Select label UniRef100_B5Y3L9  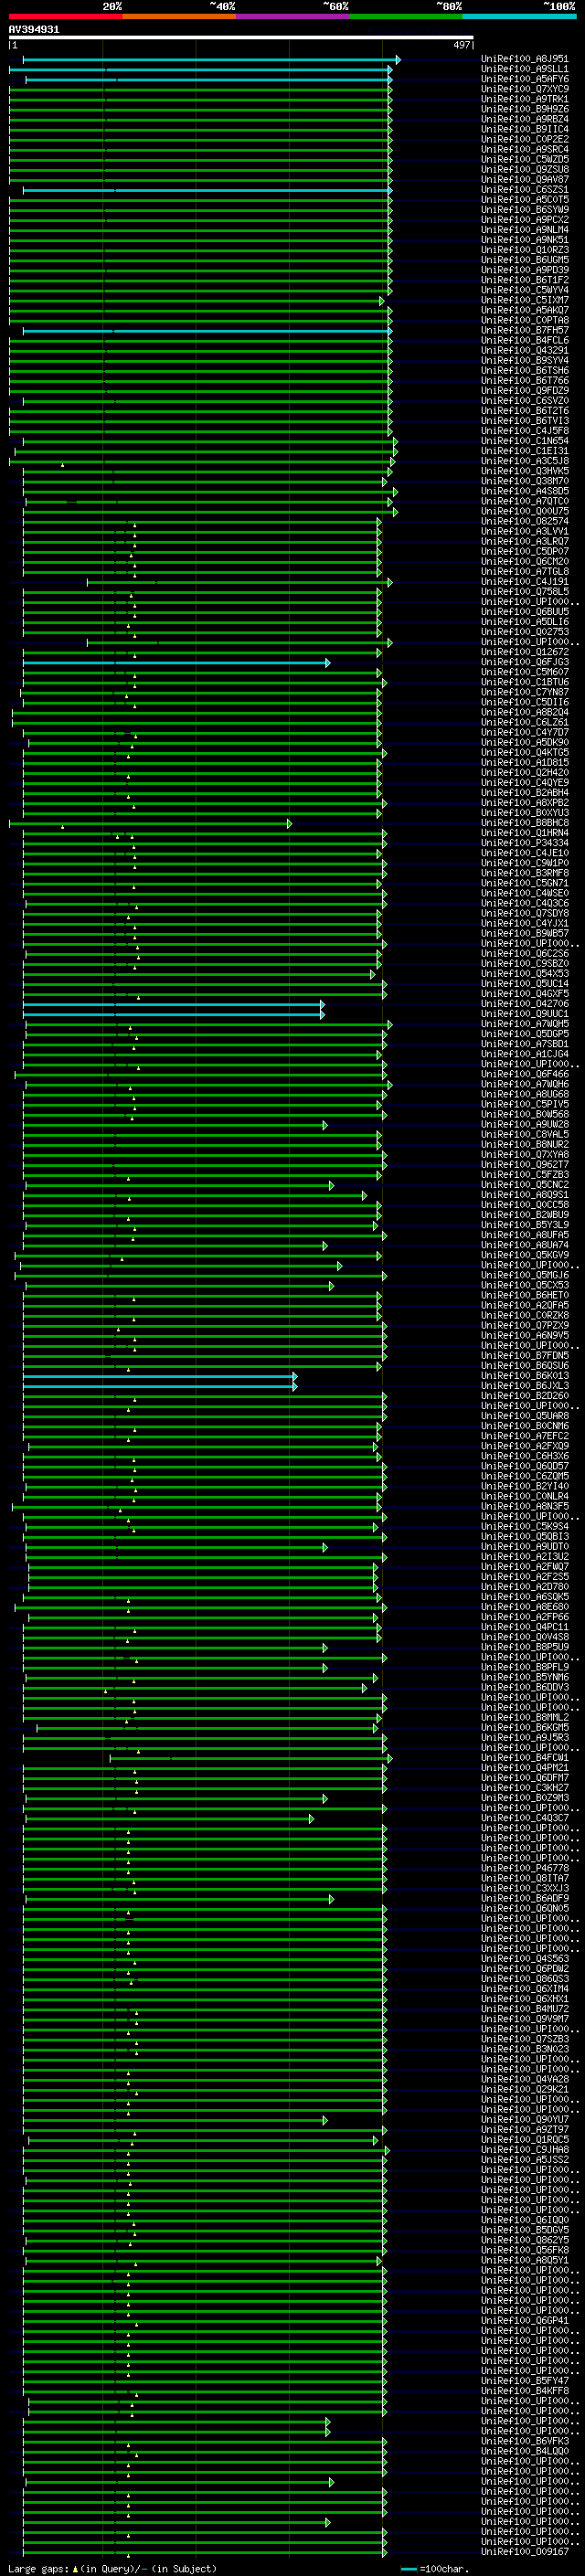click(x=524, y=1225)
